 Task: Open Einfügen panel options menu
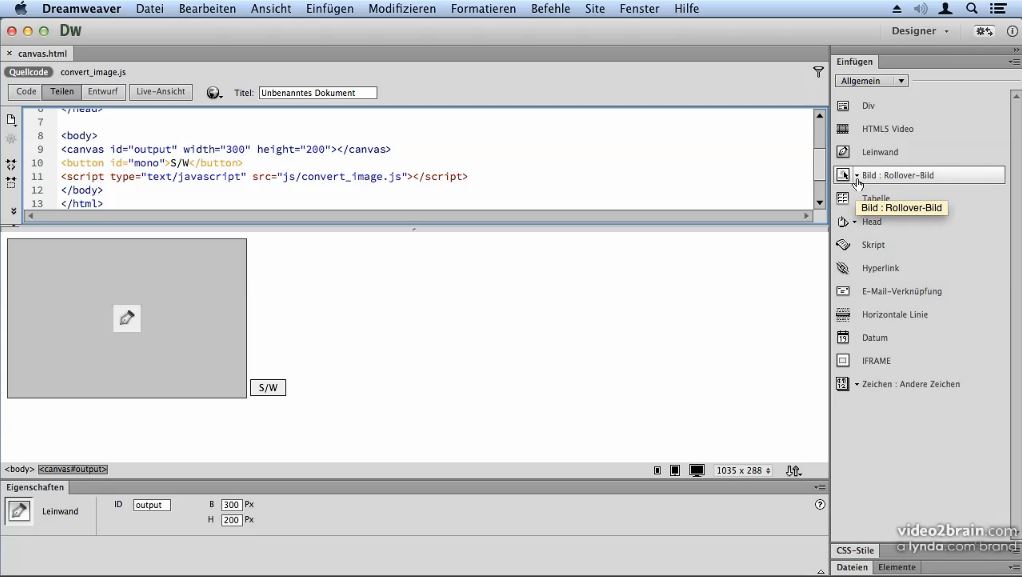click(1014, 61)
